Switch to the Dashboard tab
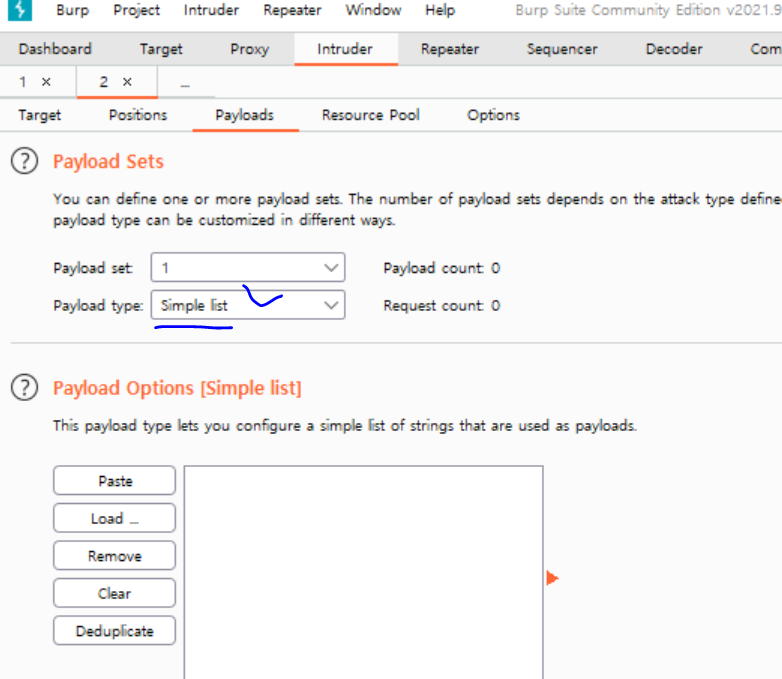 (x=55, y=49)
